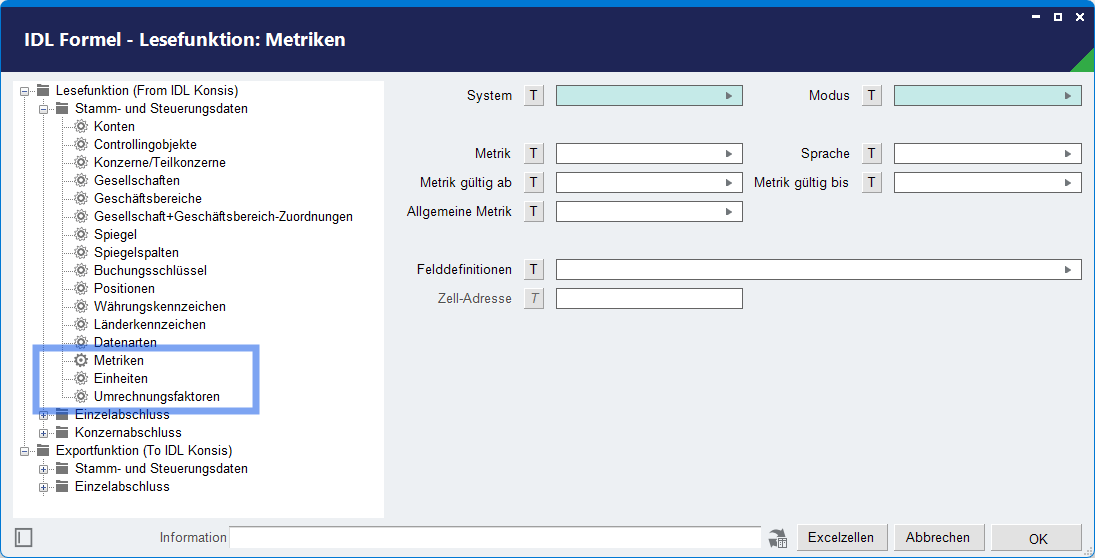
Task: Select the Geschäftsbereiche gear icon
Action: coord(82,198)
